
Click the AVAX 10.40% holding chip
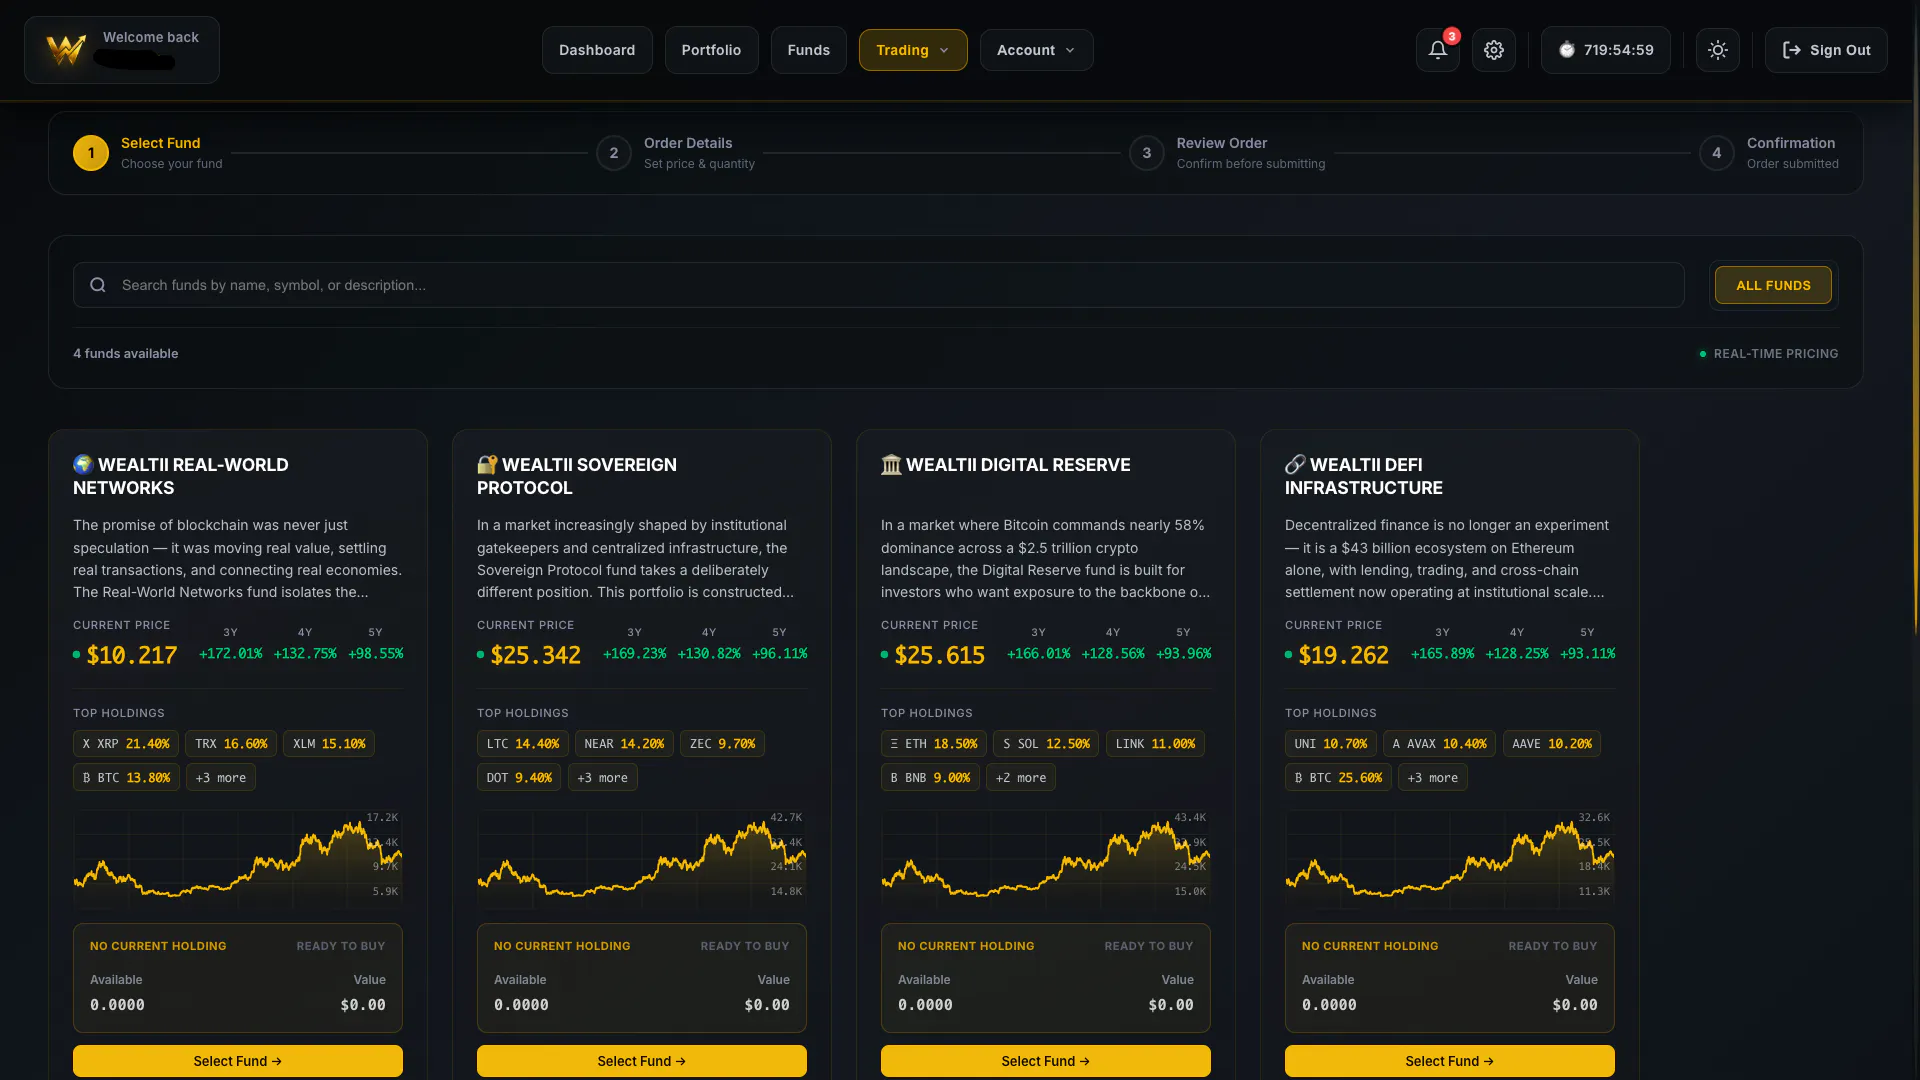pos(1439,743)
